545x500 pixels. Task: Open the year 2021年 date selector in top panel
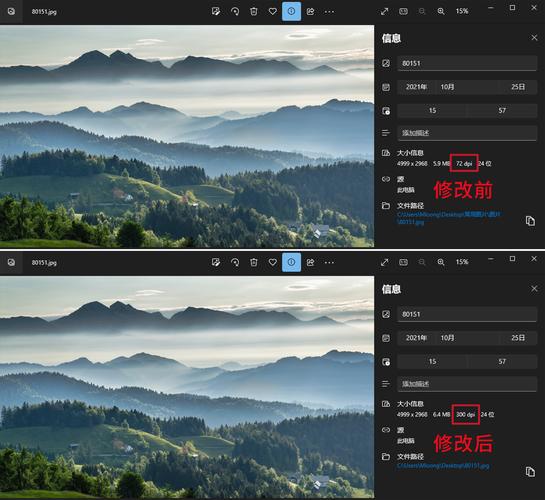click(x=416, y=87)
